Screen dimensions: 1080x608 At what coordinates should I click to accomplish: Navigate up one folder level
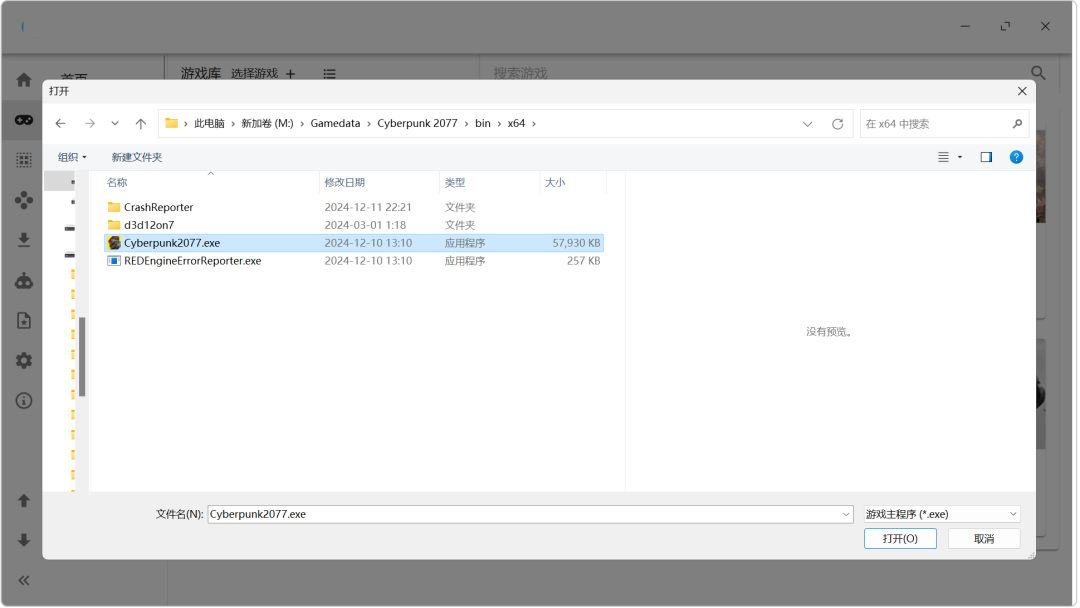pyautogui.click(x=141, y=123)
